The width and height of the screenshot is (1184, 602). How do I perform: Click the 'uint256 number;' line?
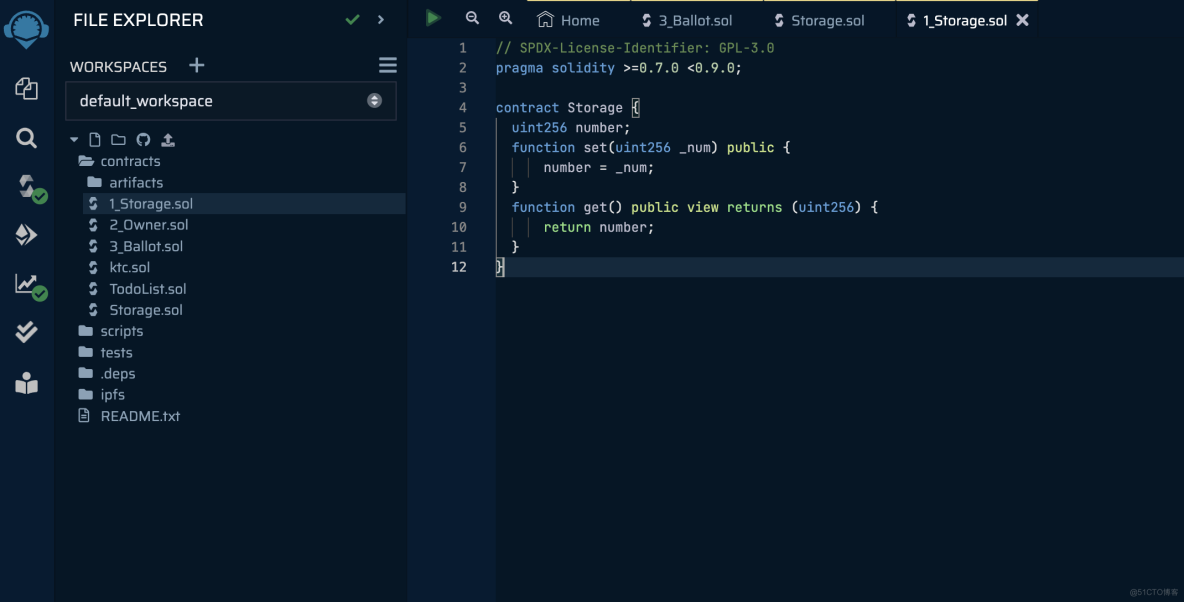point(571,128)
